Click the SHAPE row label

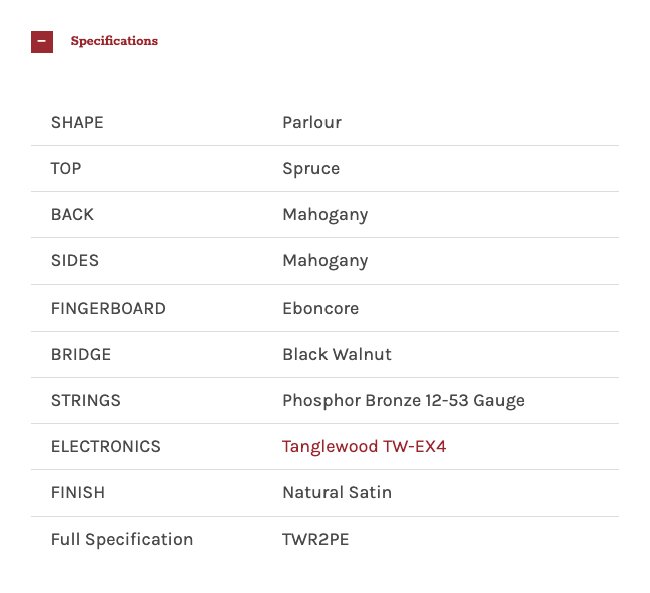click(77, 123)
